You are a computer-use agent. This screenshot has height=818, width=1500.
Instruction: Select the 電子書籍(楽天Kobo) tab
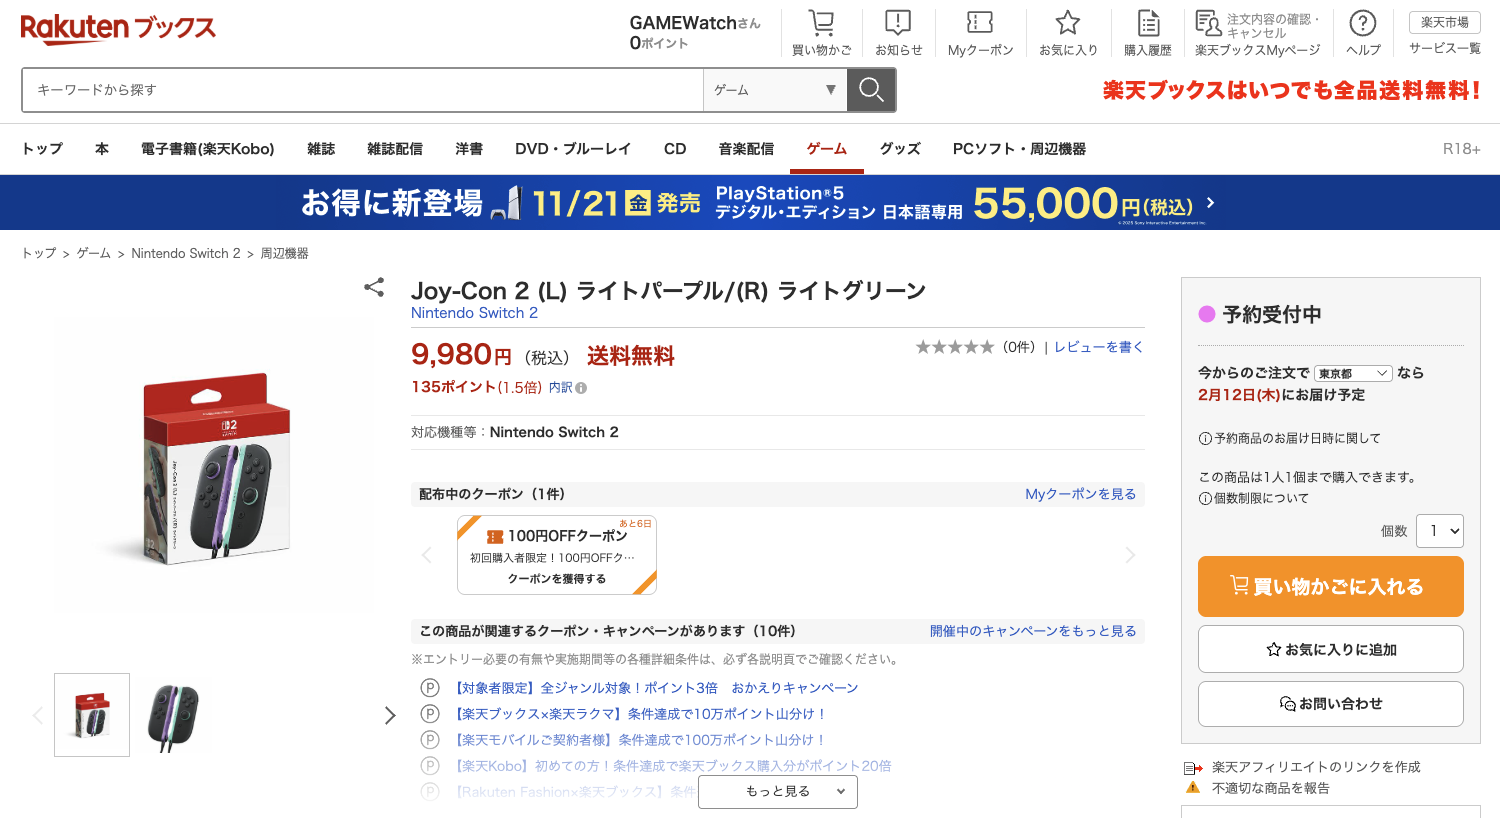[208, 149]
